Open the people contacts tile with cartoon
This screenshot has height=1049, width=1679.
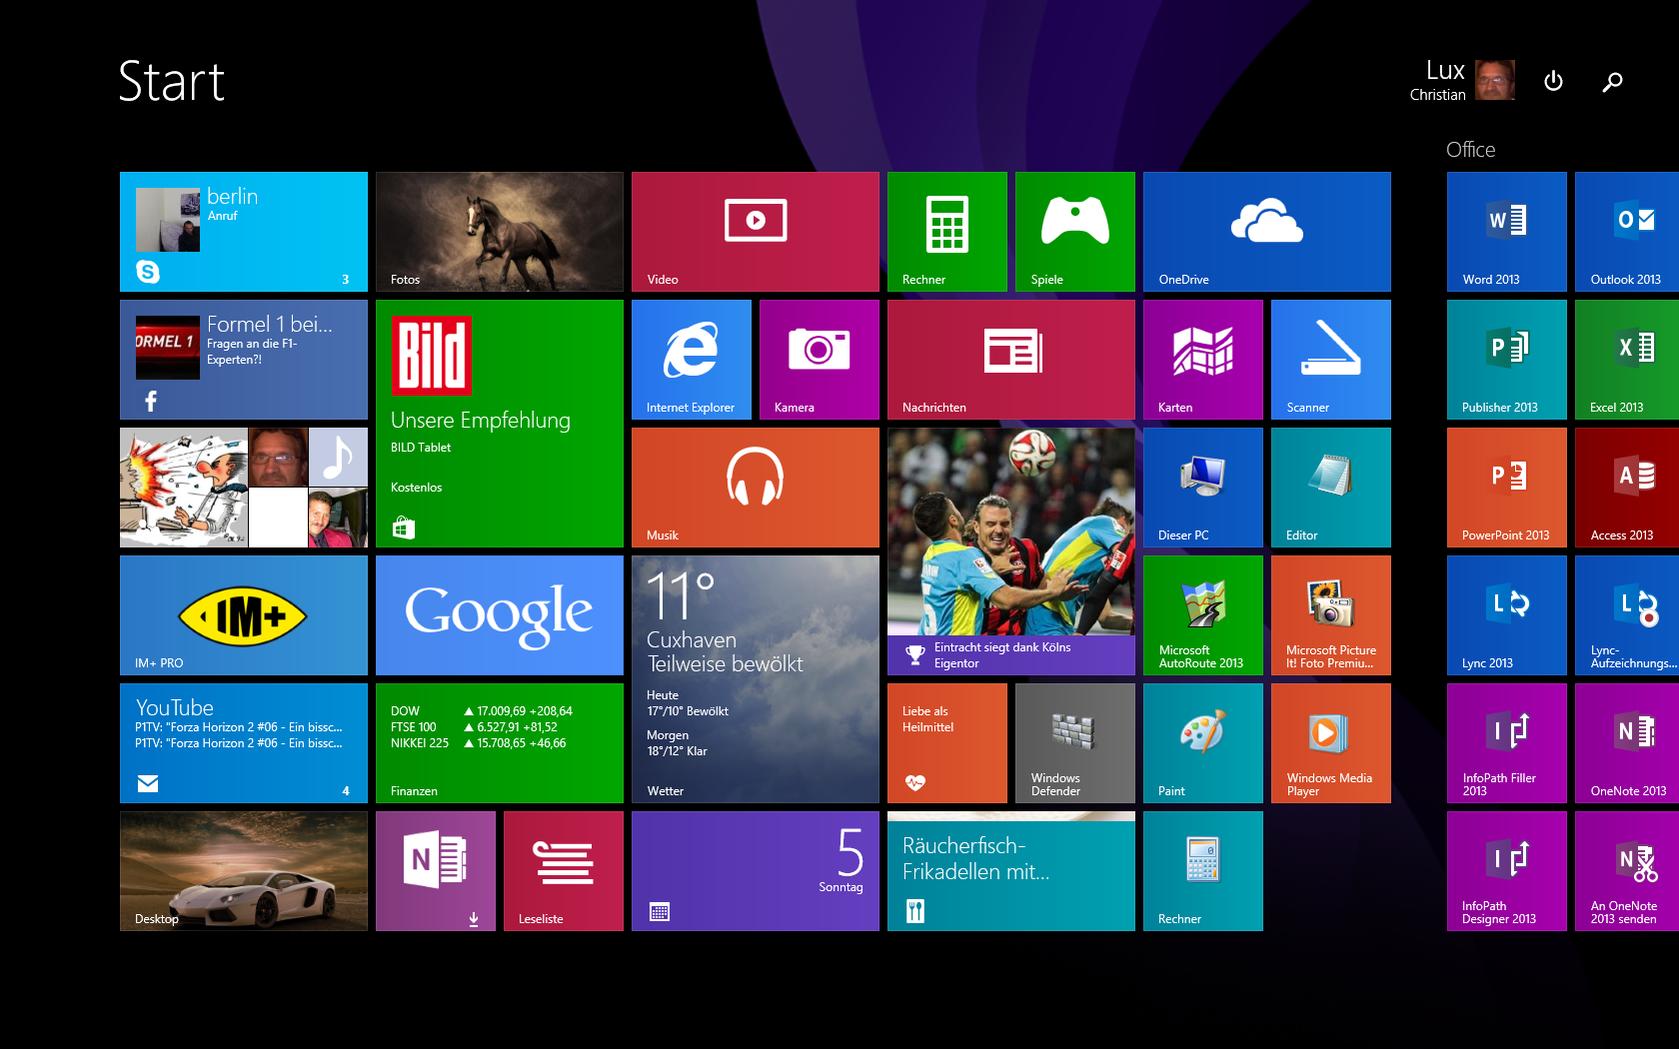click(244, 488)
